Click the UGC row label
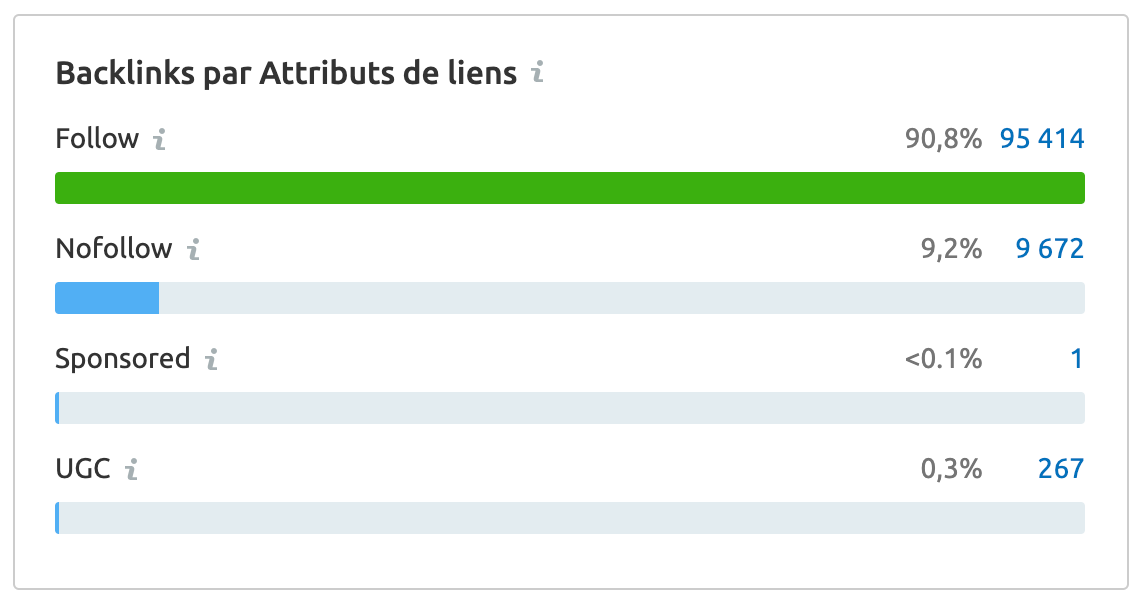This screenshot has height=600, width=1142. [82, 468]
